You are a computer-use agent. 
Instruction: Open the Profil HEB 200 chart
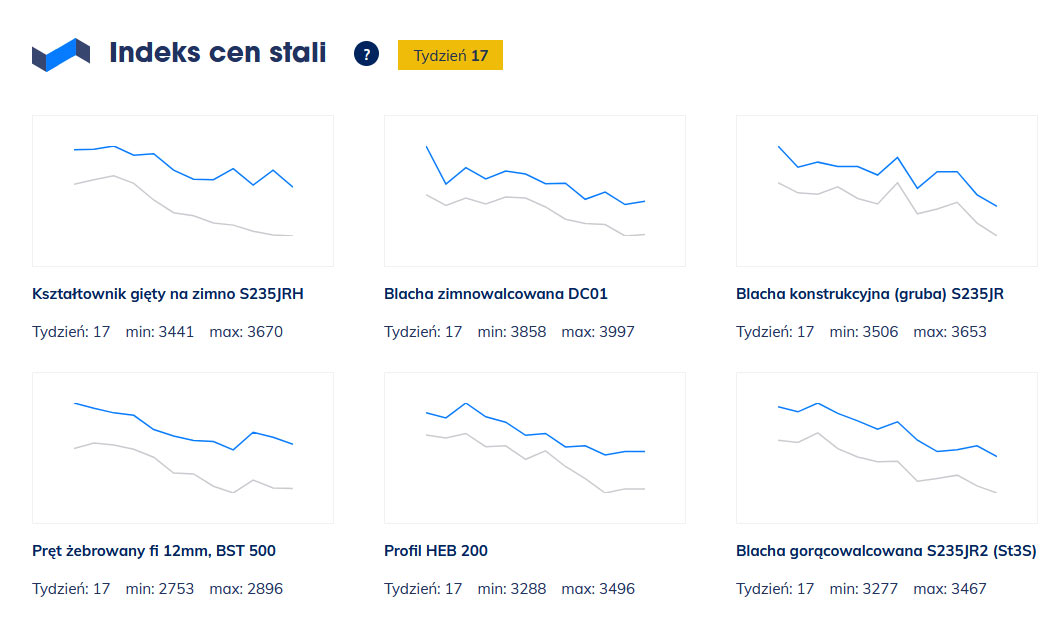coord(535,448)
